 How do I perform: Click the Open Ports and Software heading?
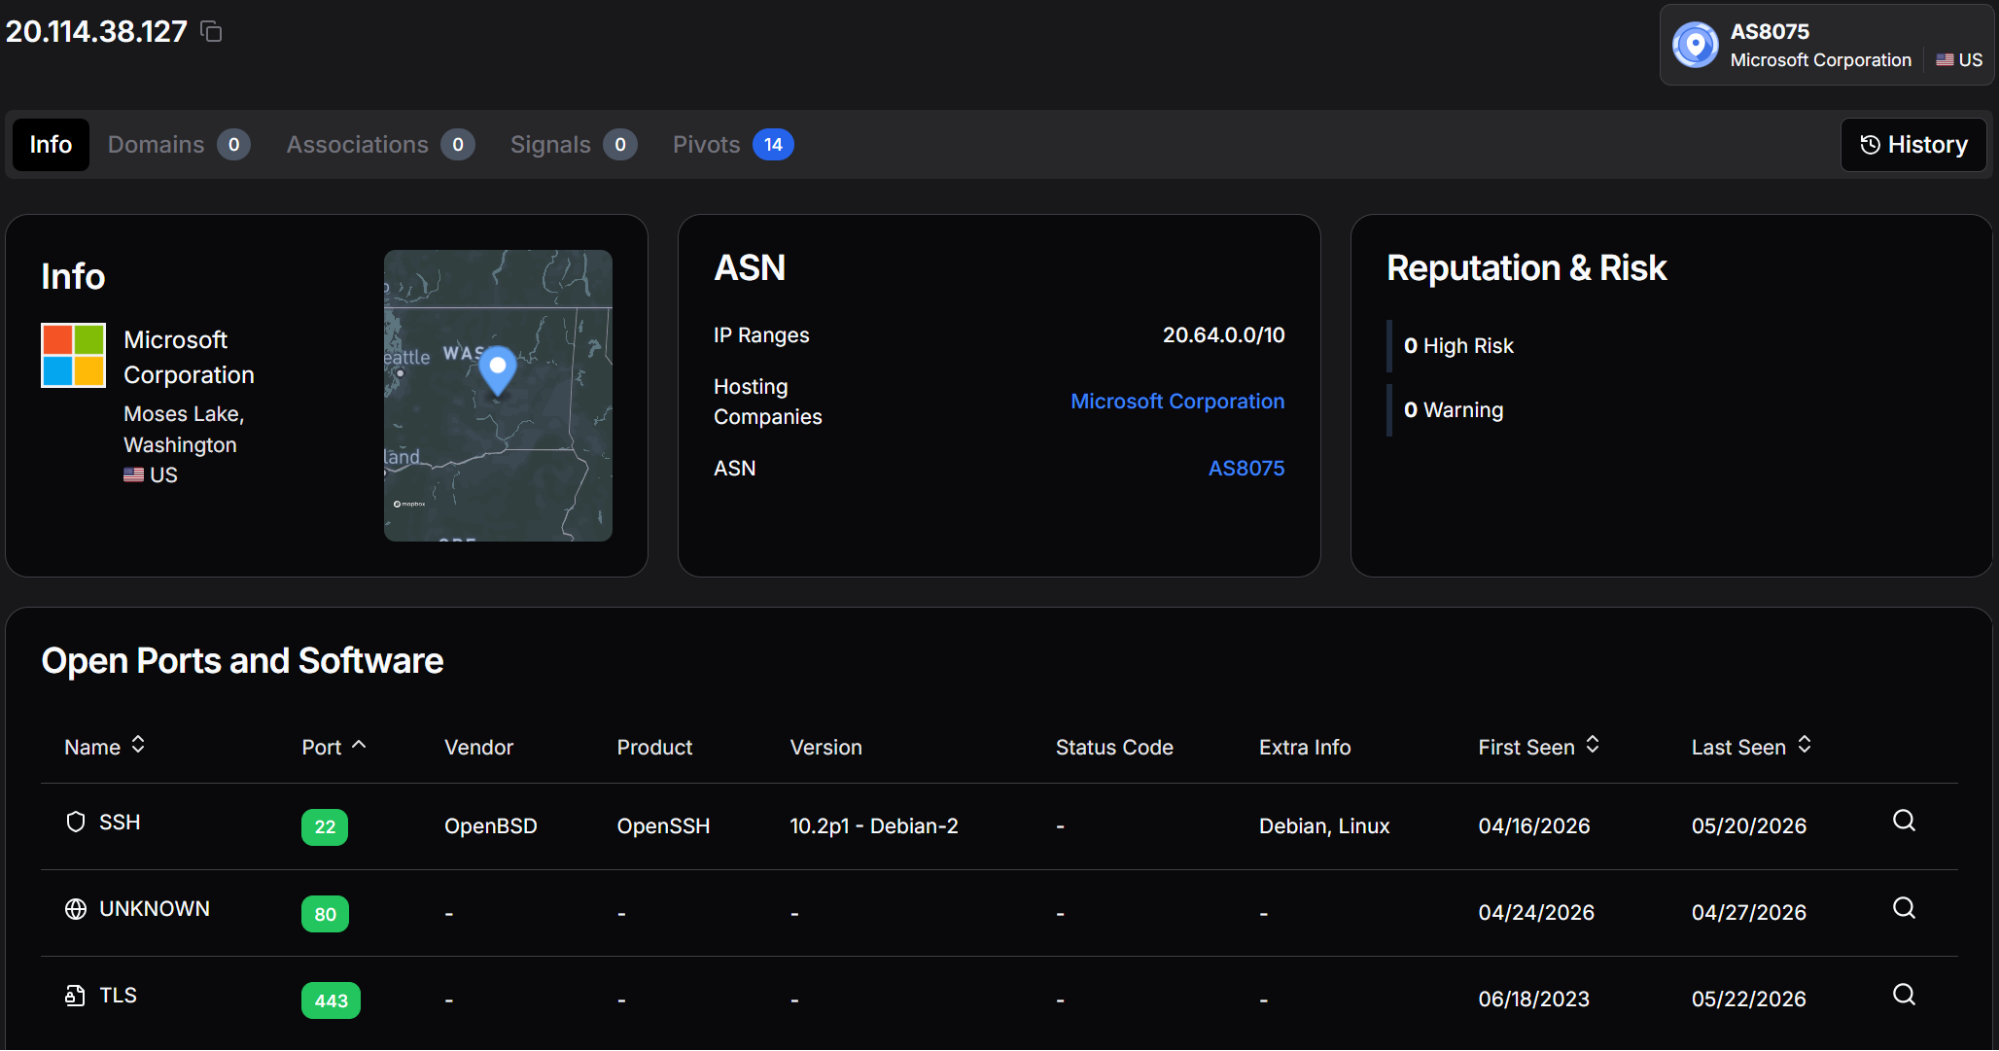tap(243, 661)
